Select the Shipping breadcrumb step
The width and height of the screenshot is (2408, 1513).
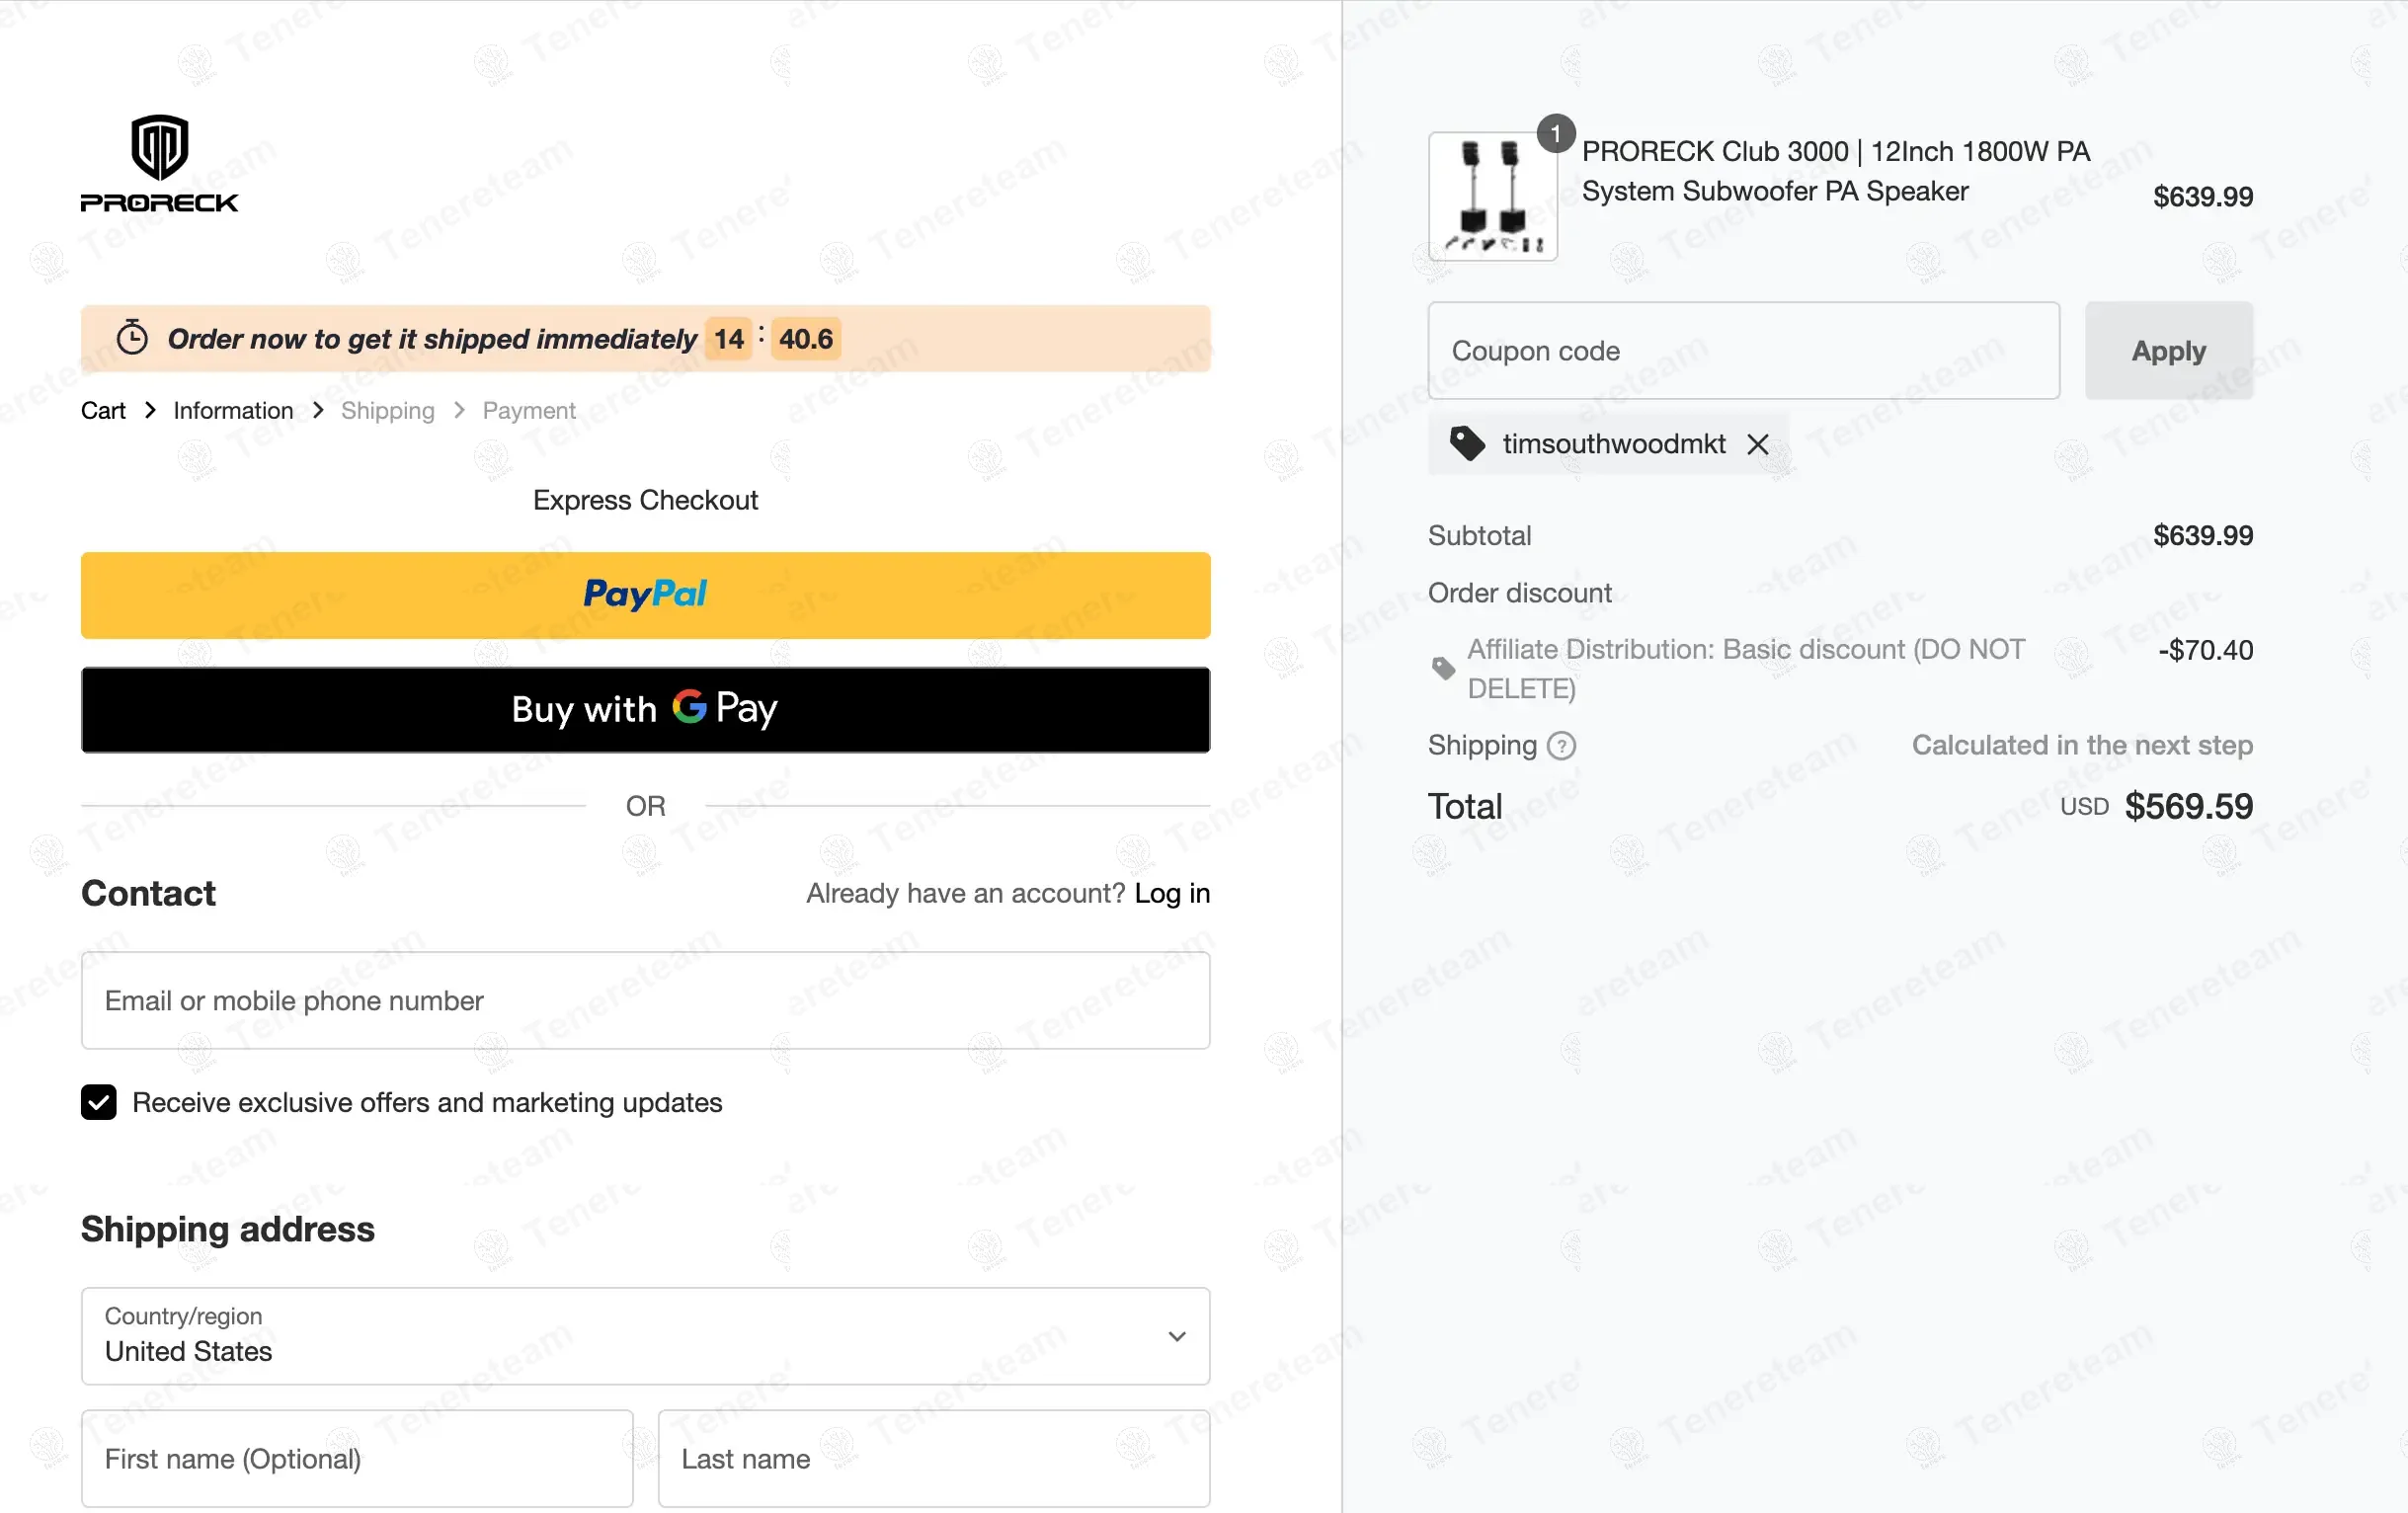tap(388, 411)
